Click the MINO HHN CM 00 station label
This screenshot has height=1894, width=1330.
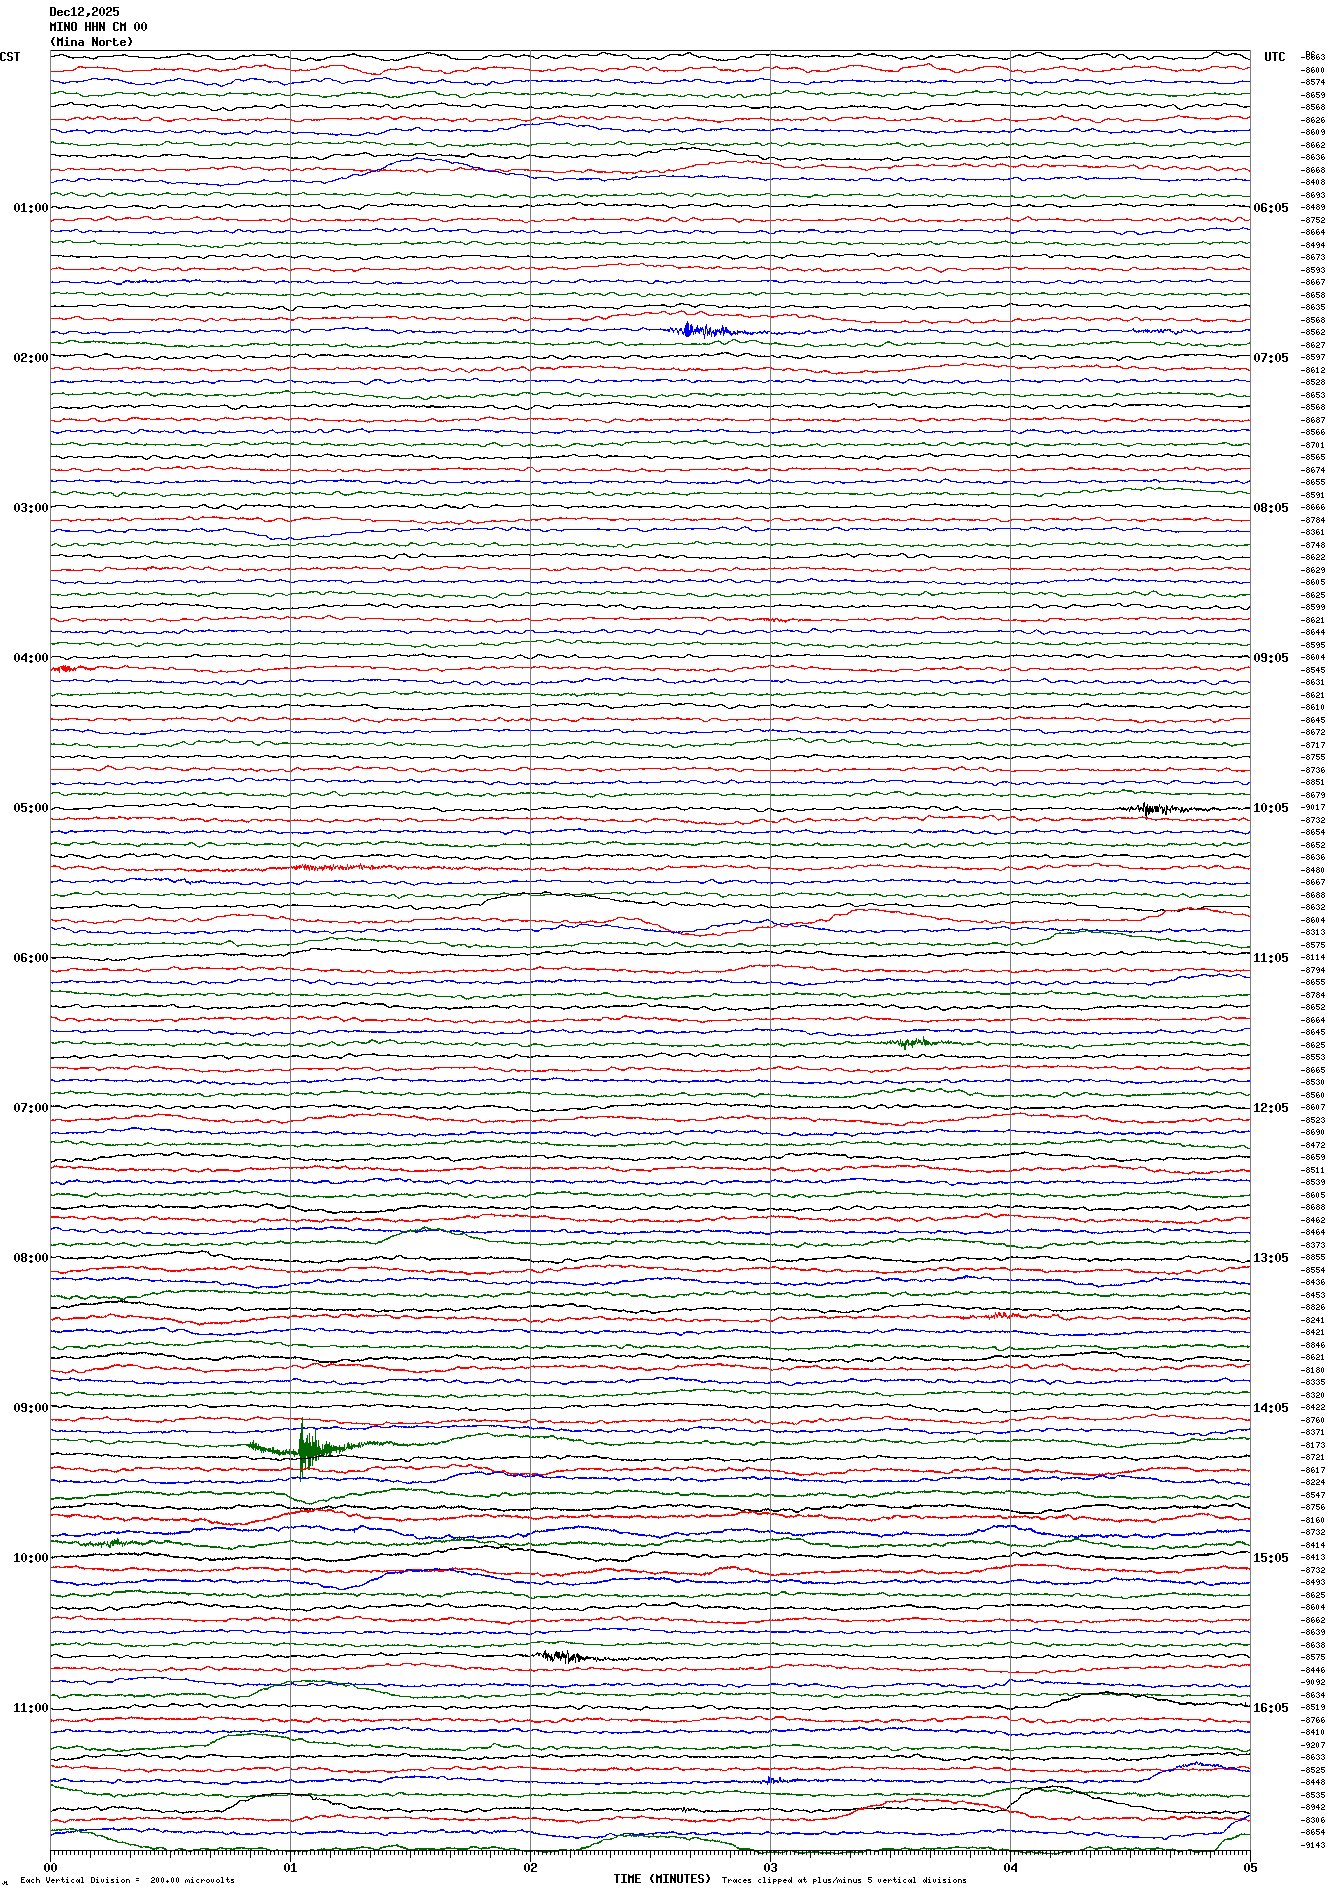point(98,27)
